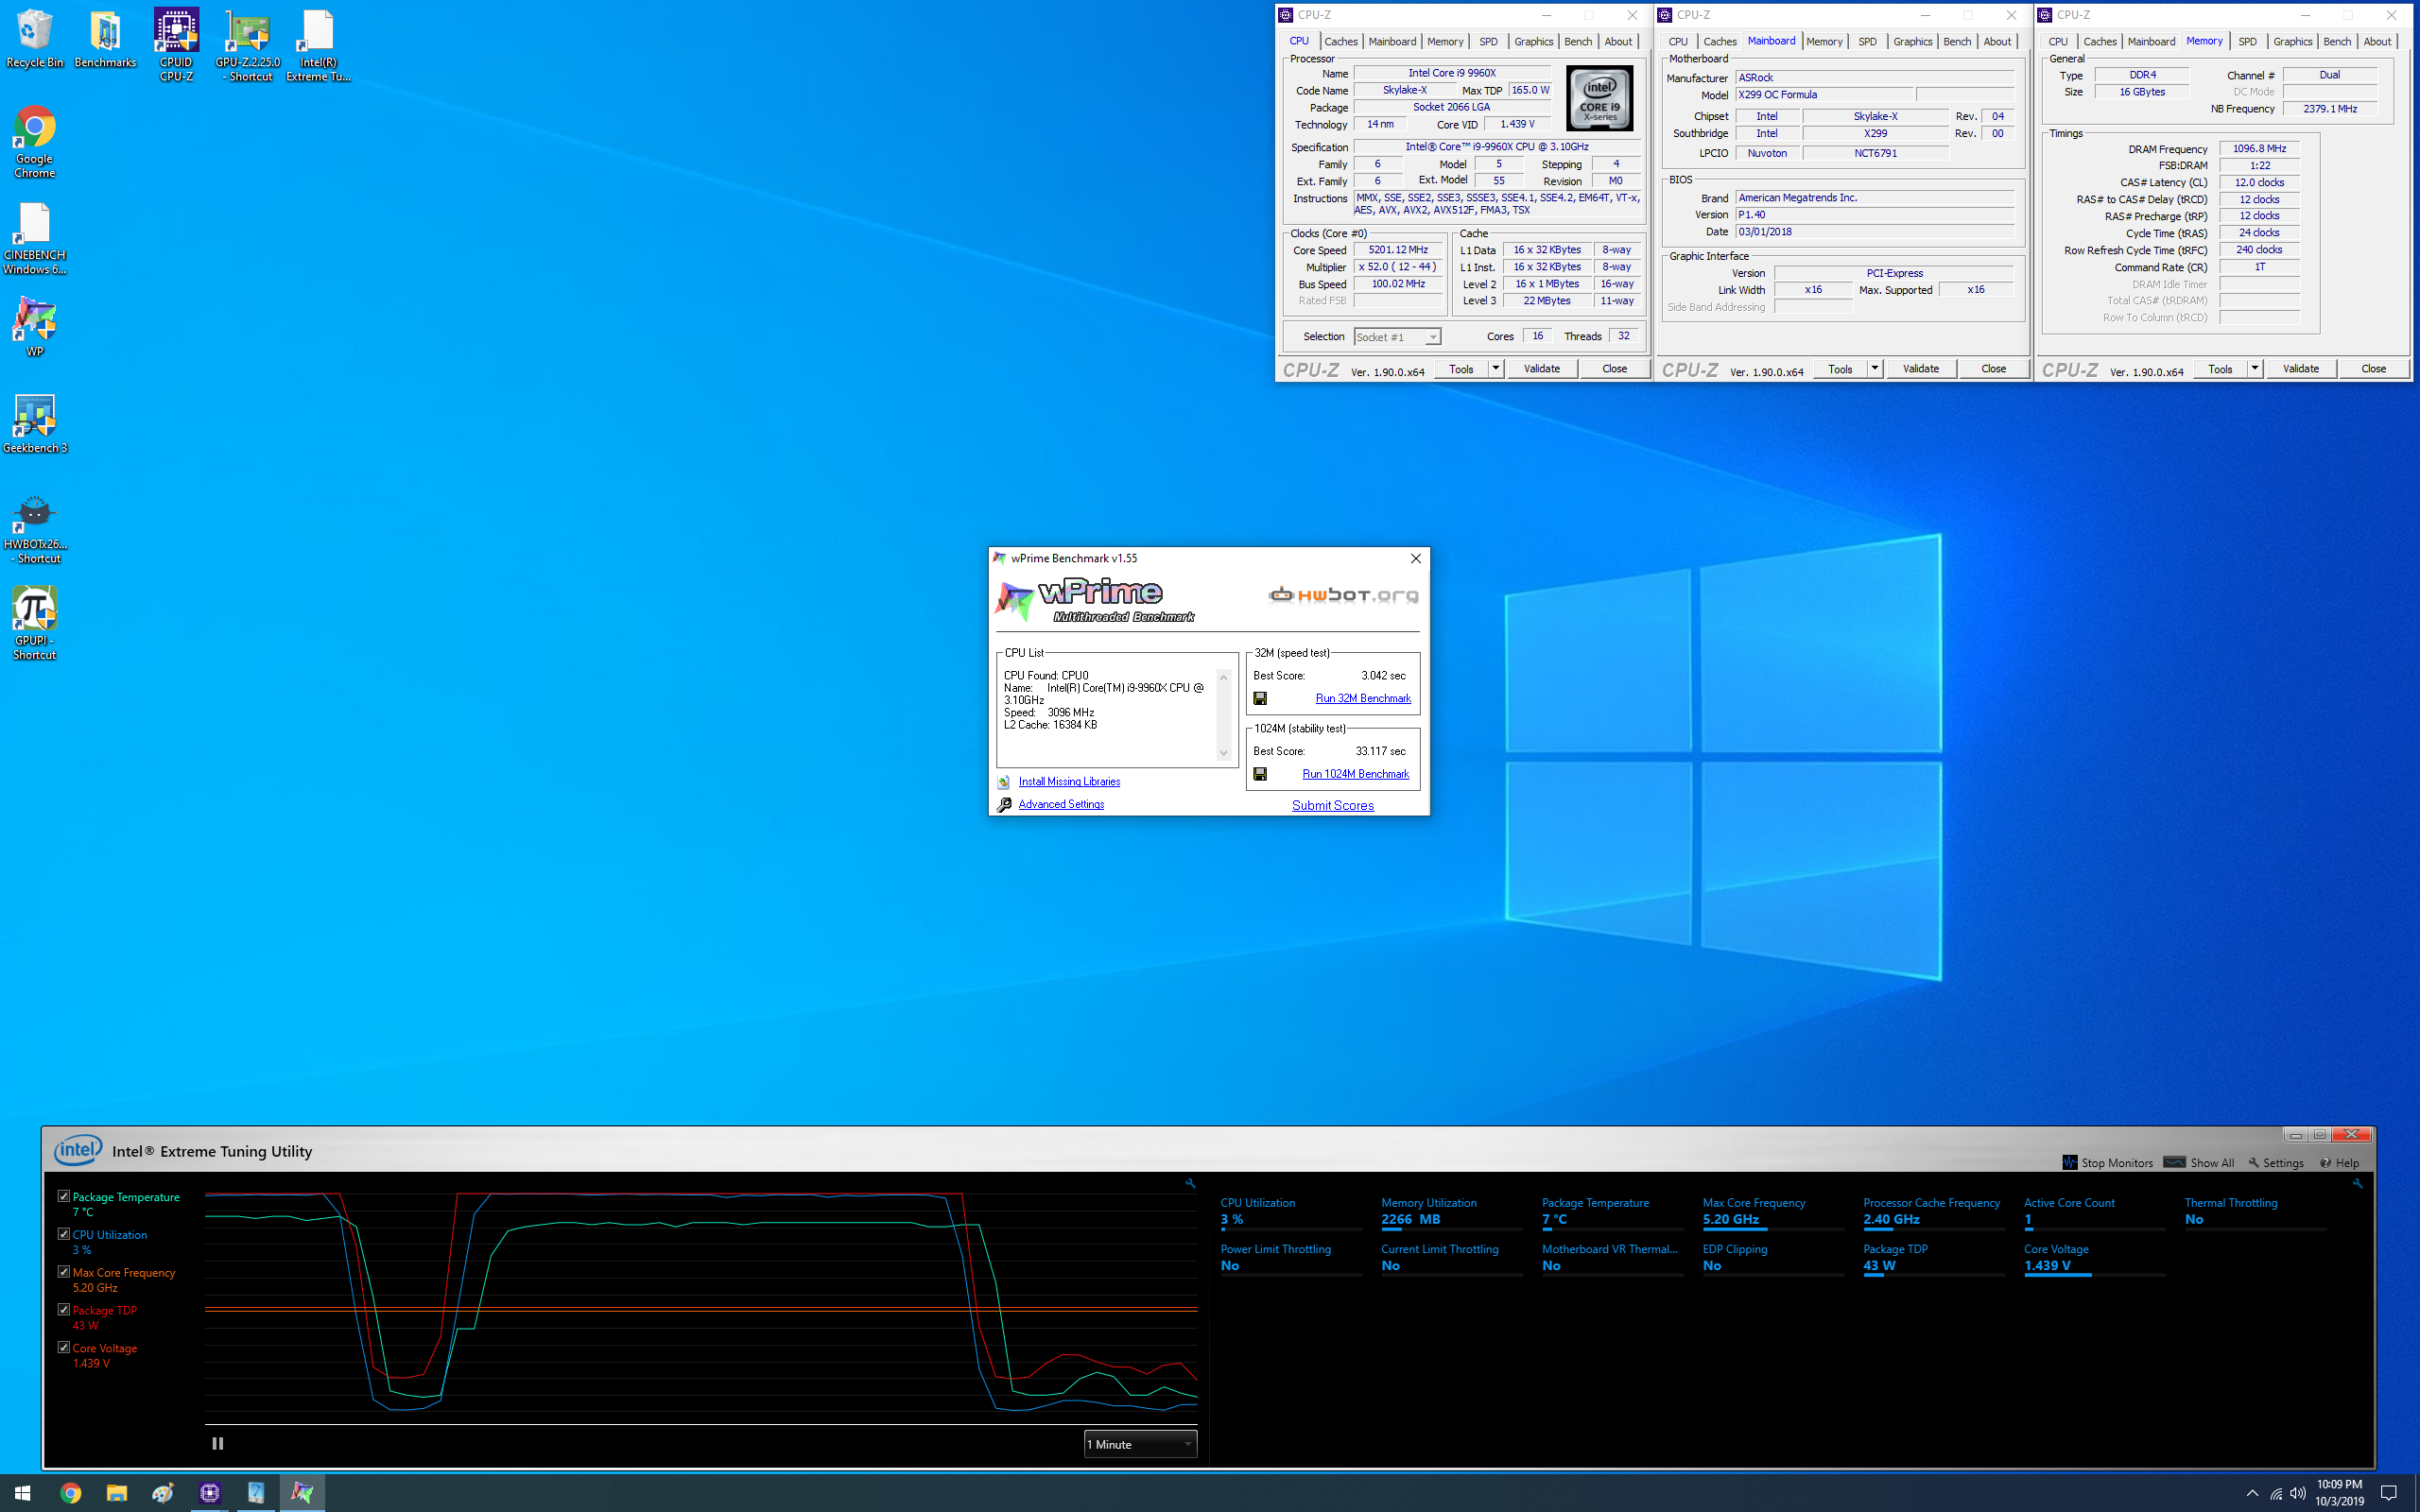
Task: Click the wrench icon above XTU graph
Action: (1190, 1183)
